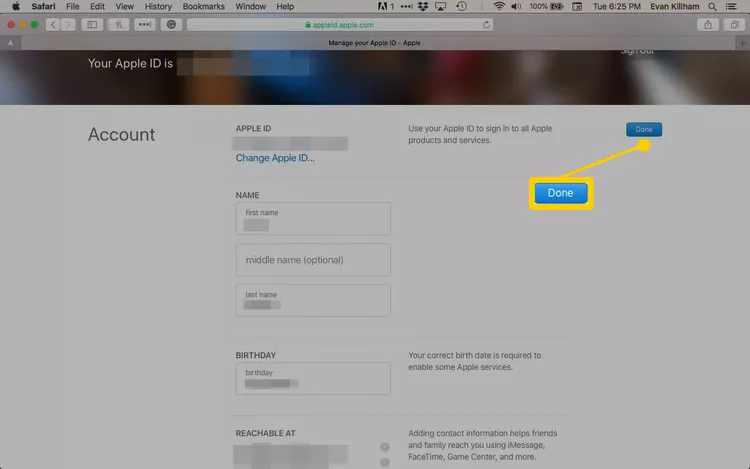Open the Edit menu

97,6
